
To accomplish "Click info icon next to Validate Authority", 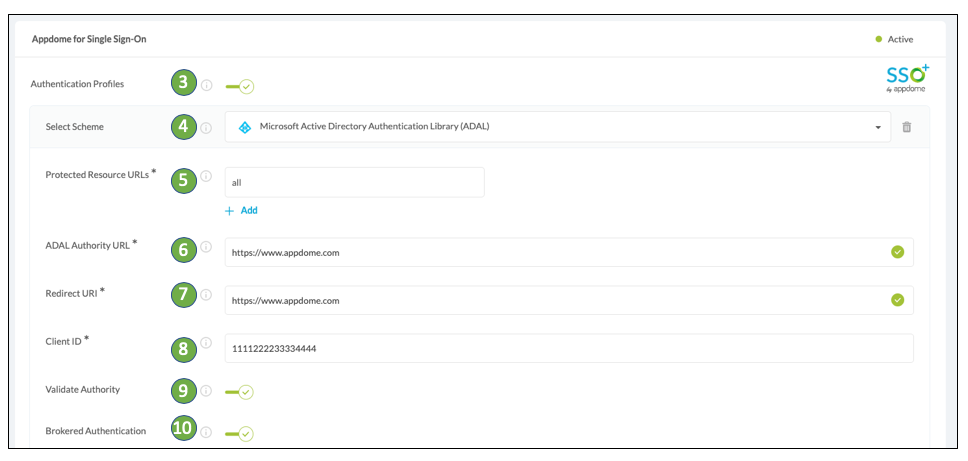I will (x=207, y=391).
